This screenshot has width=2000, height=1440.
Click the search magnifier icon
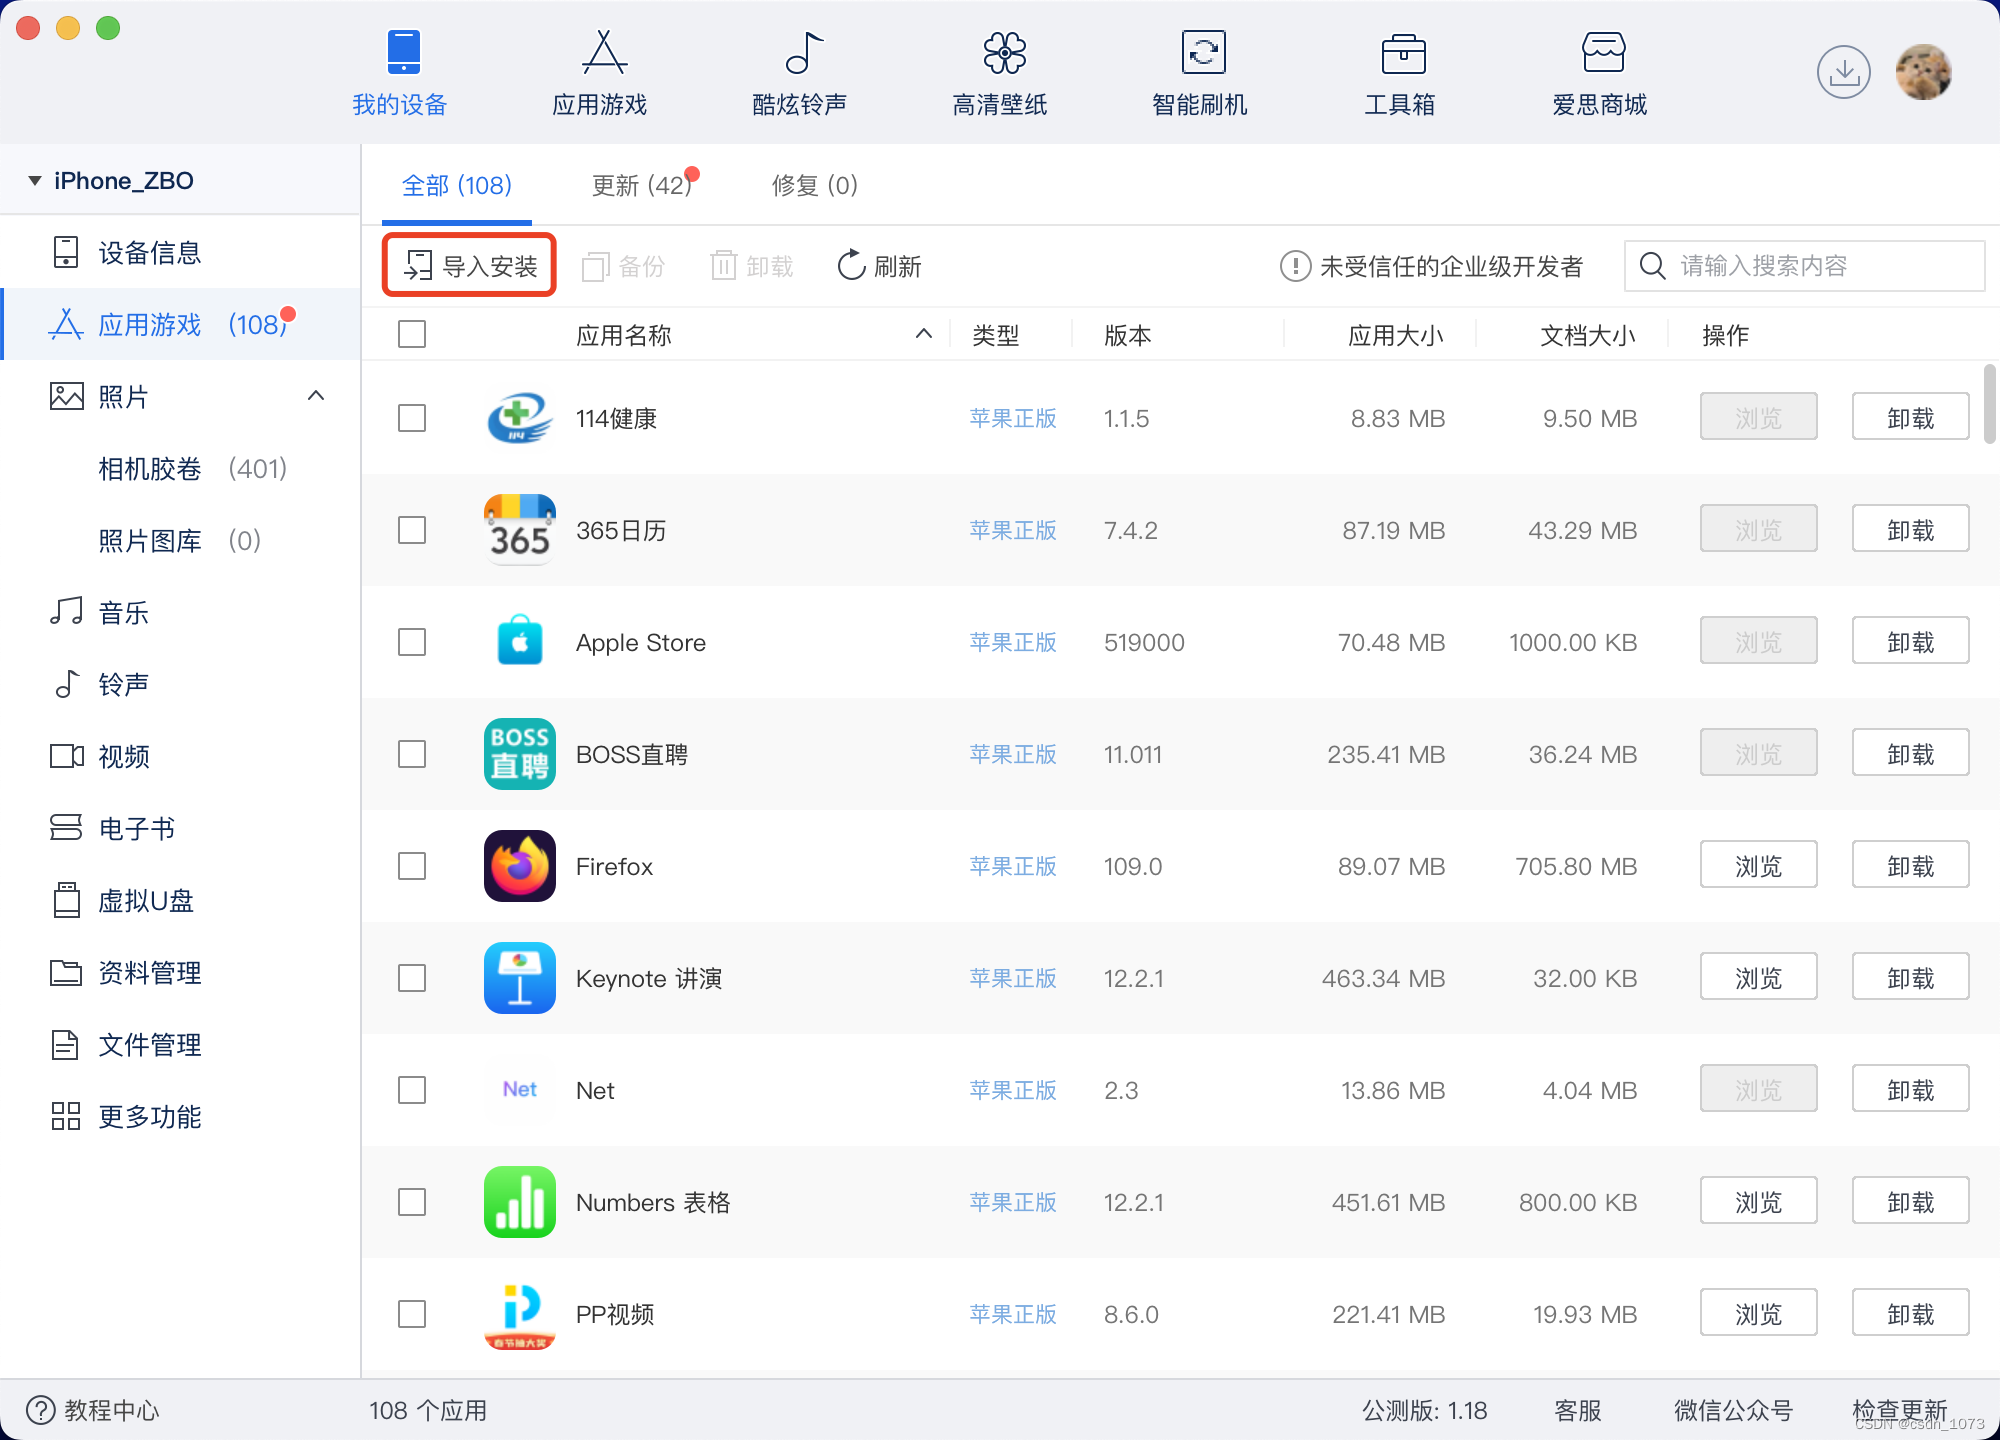(1652, 266)
